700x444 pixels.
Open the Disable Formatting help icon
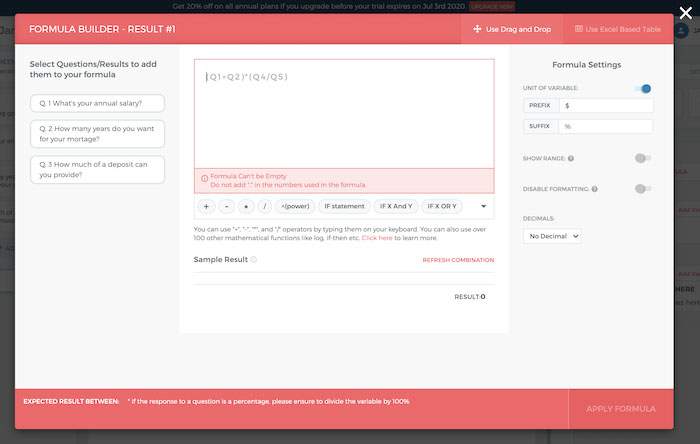pos(595,189)
